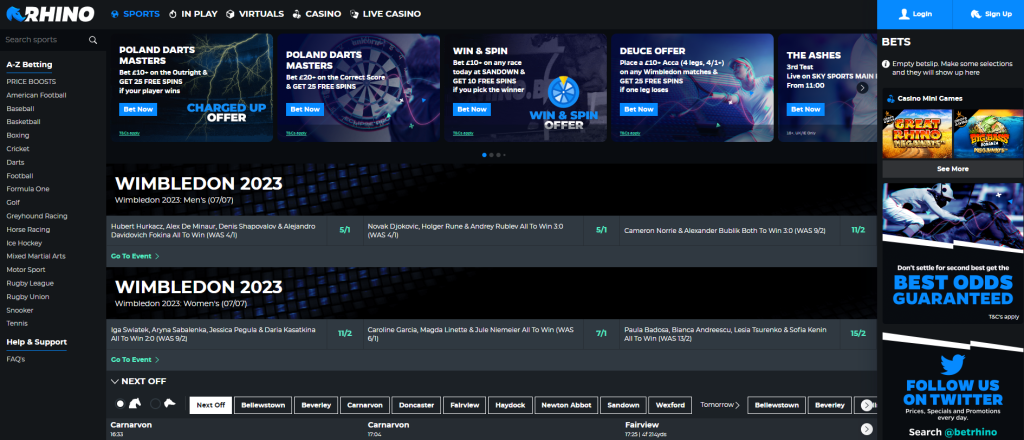
Task: Open Mixed Martial Arts in sidebar
Action: tap(36, 257)
